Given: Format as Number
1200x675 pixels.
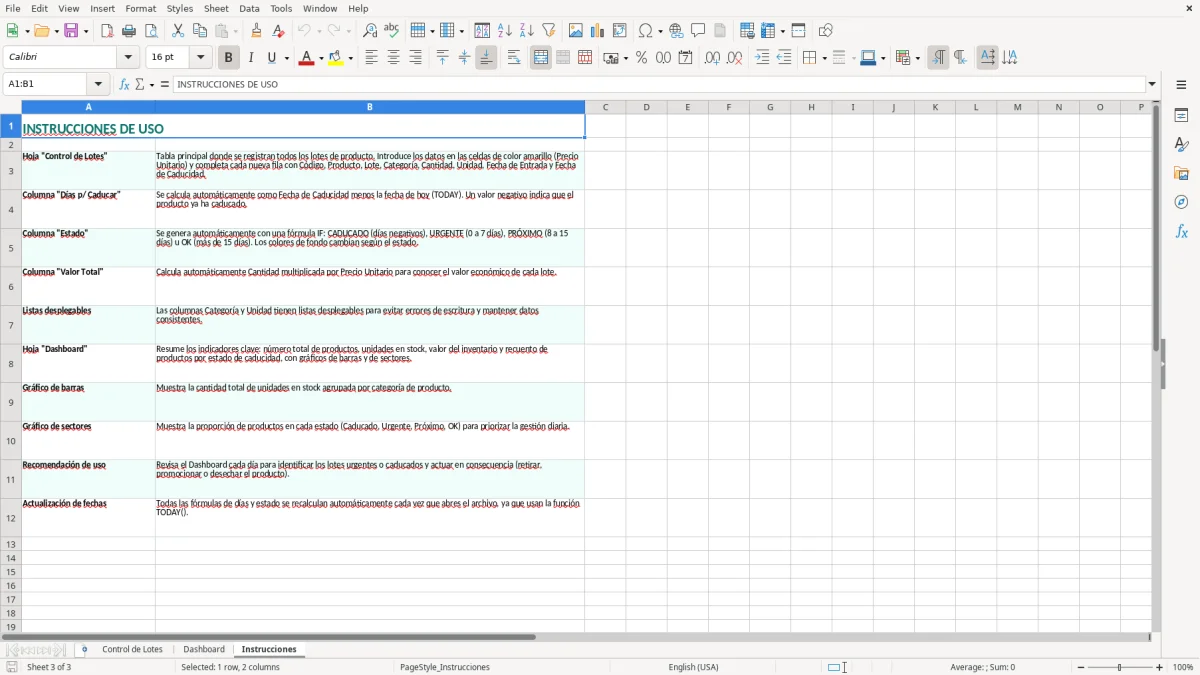Looking at the screenshot, I should (x=663, y=58).
